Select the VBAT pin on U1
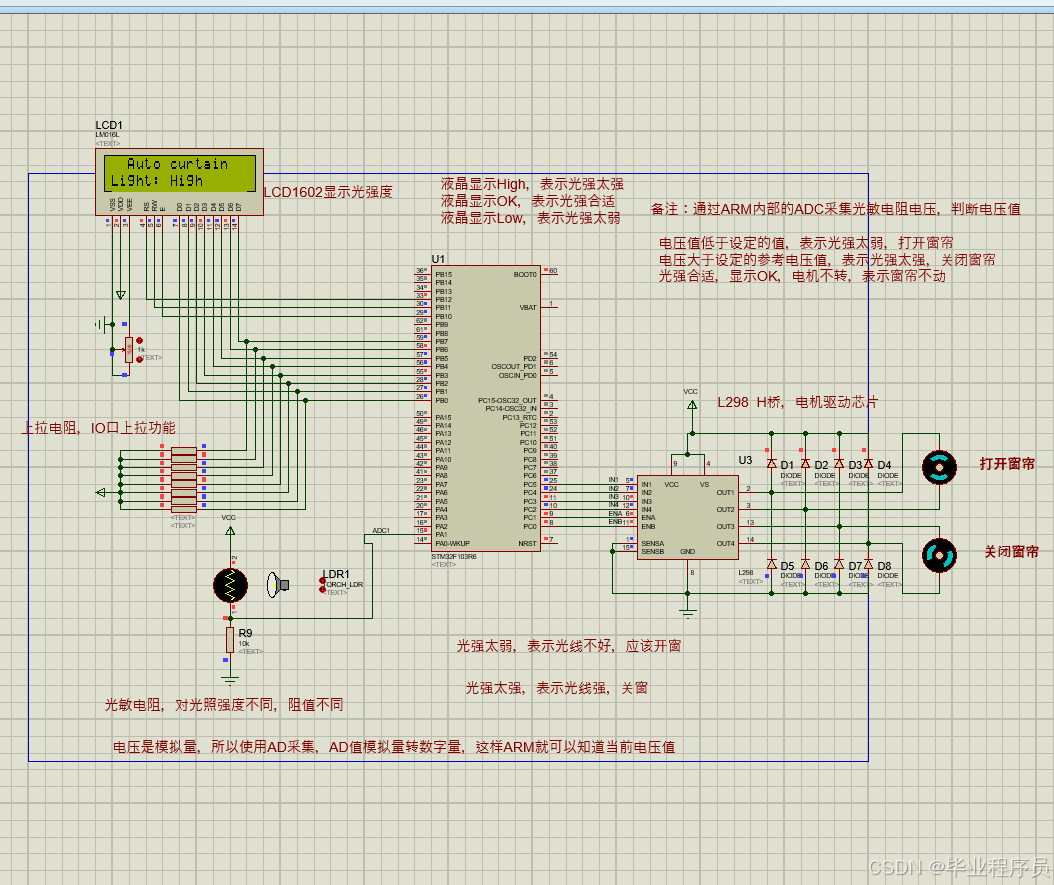Viewport: 1054px width, 885px height. tap(528, 308)
